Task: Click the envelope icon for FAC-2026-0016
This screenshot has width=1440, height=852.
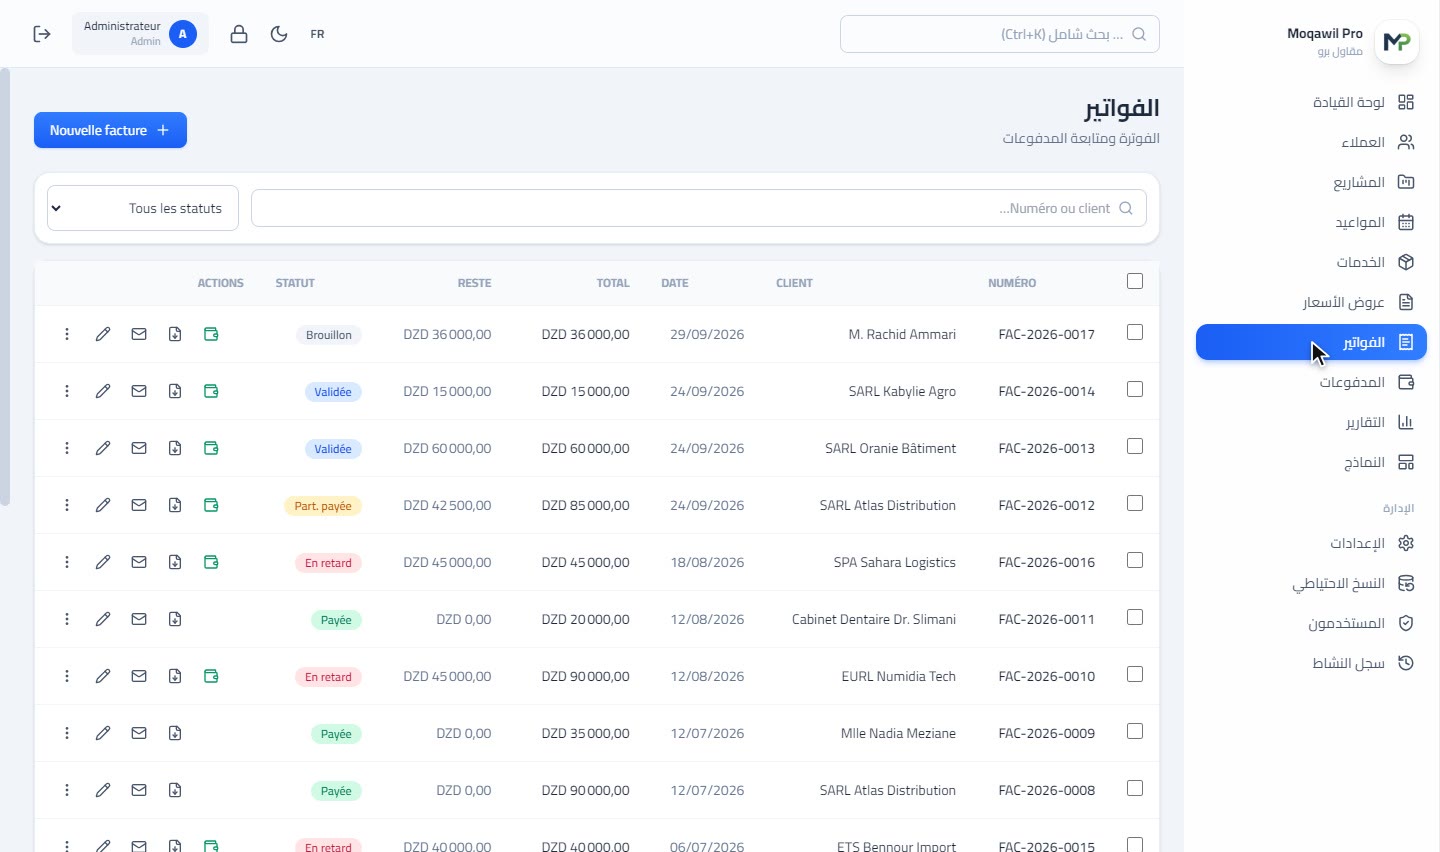Action: tap(139, 562)
